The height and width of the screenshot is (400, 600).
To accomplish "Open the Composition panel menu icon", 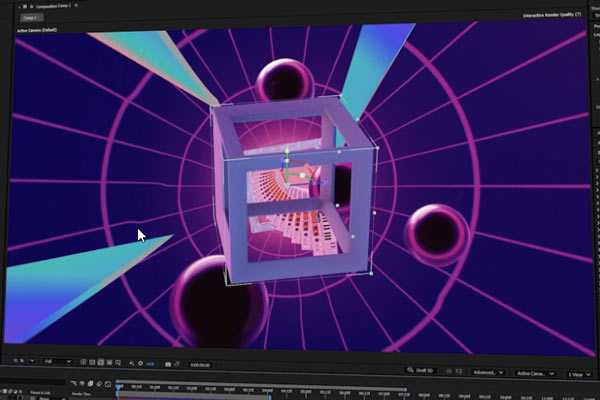I will [76, 5].
